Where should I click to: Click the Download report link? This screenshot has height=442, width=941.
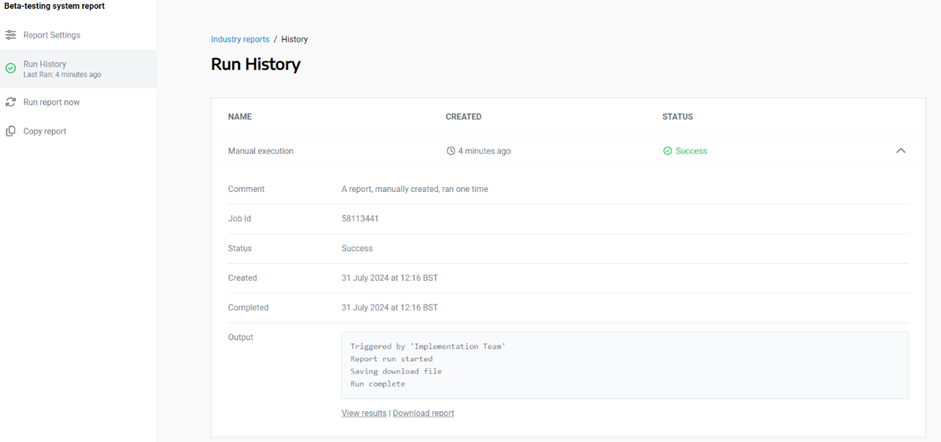point(423,413)
